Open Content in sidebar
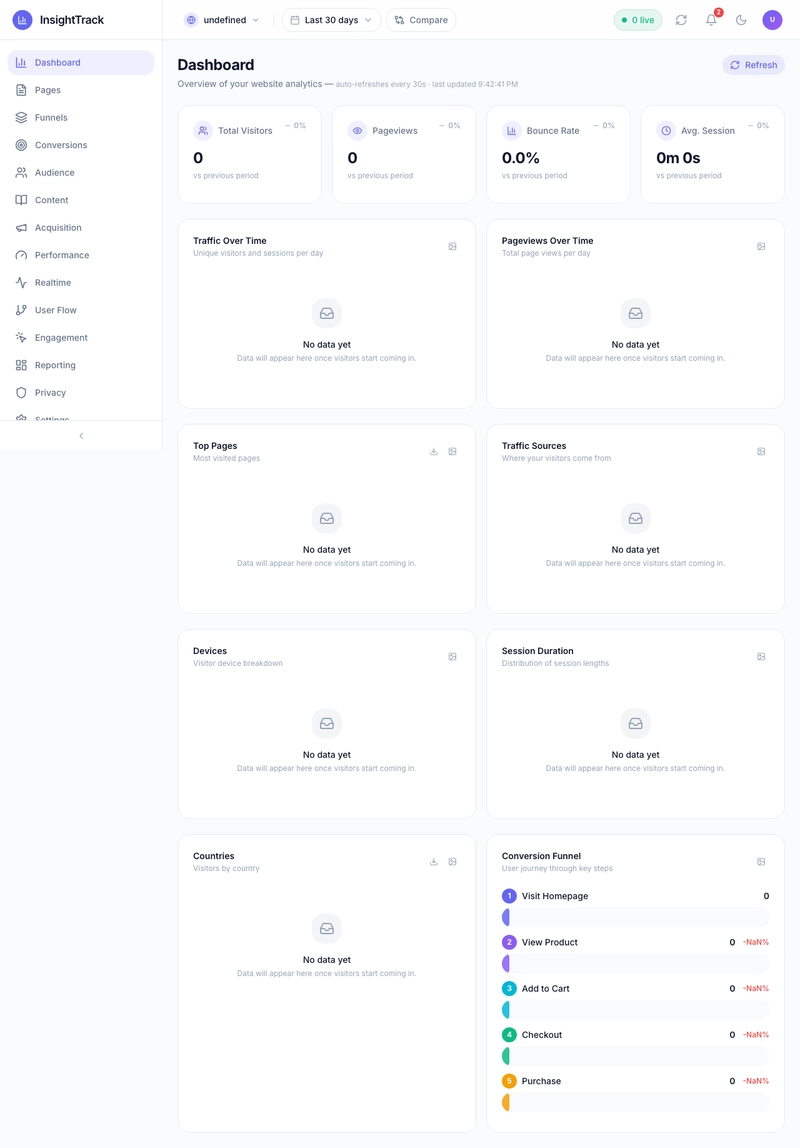 point(81,200)
